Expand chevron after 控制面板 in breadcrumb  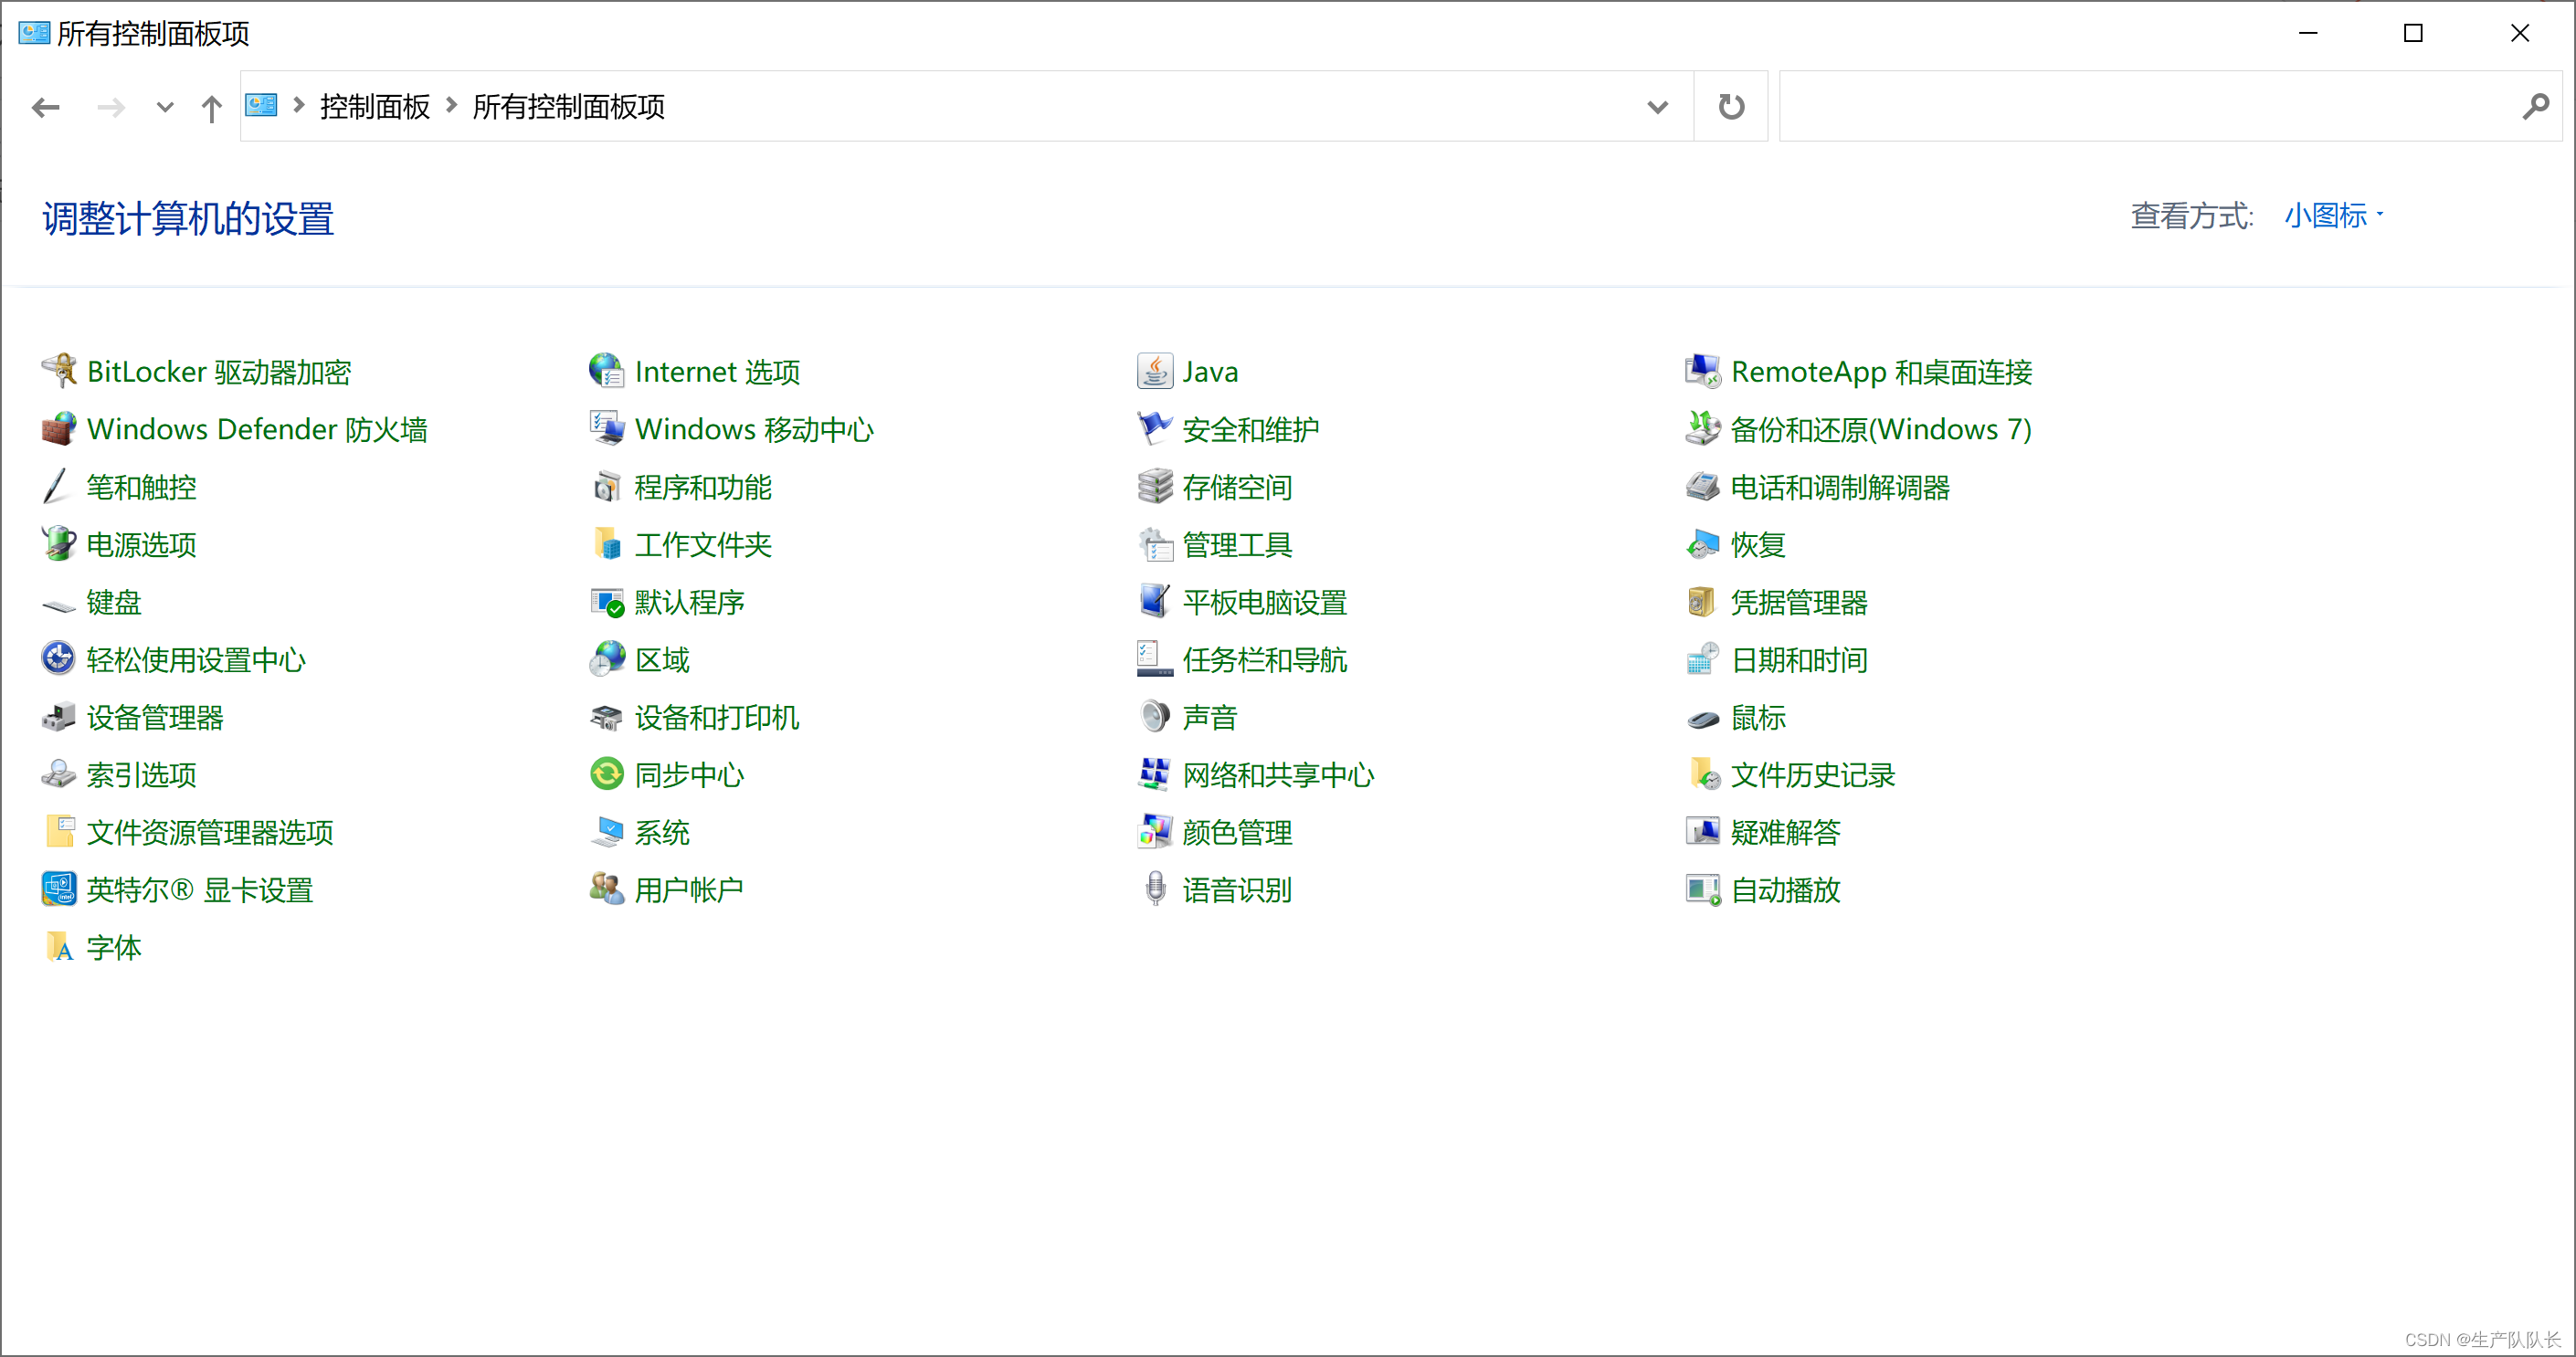(x=452, y=106)
